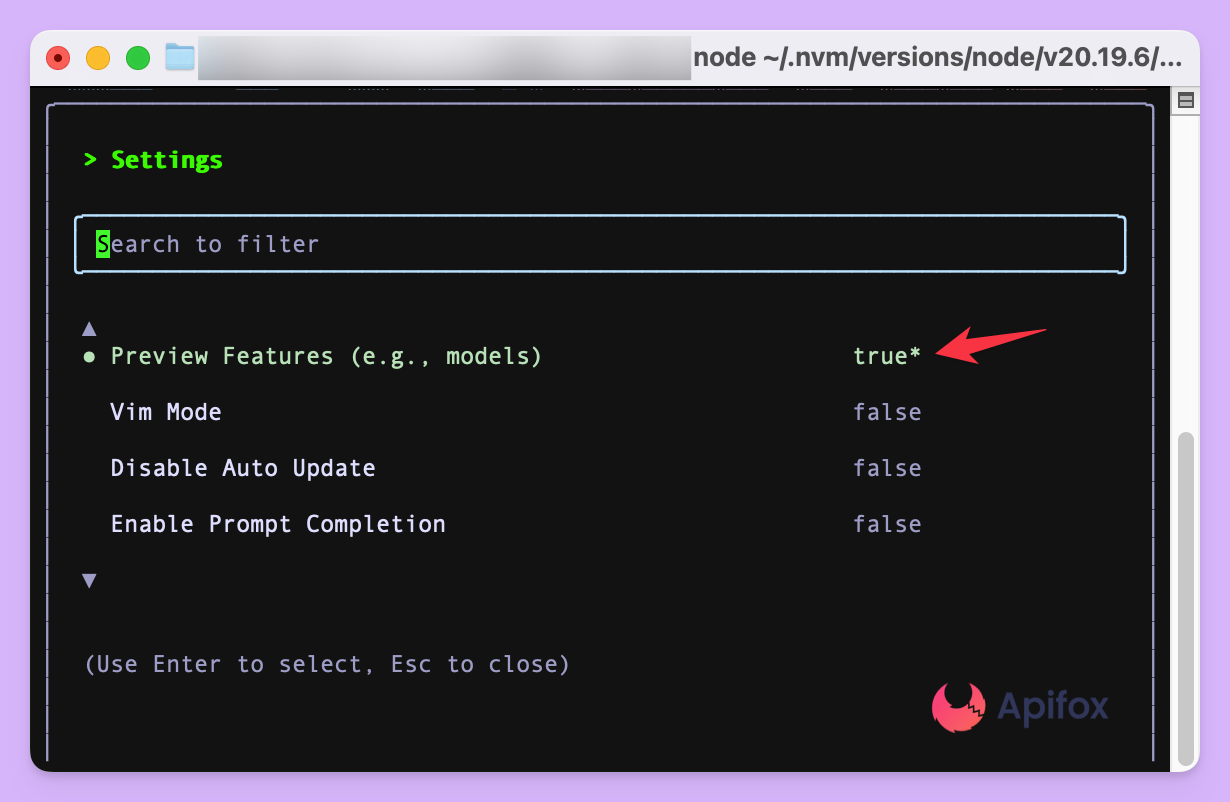This screenshot has height=802, width=1230.
Task: Click the Apifox watermark text
Action: point(1052,707)
